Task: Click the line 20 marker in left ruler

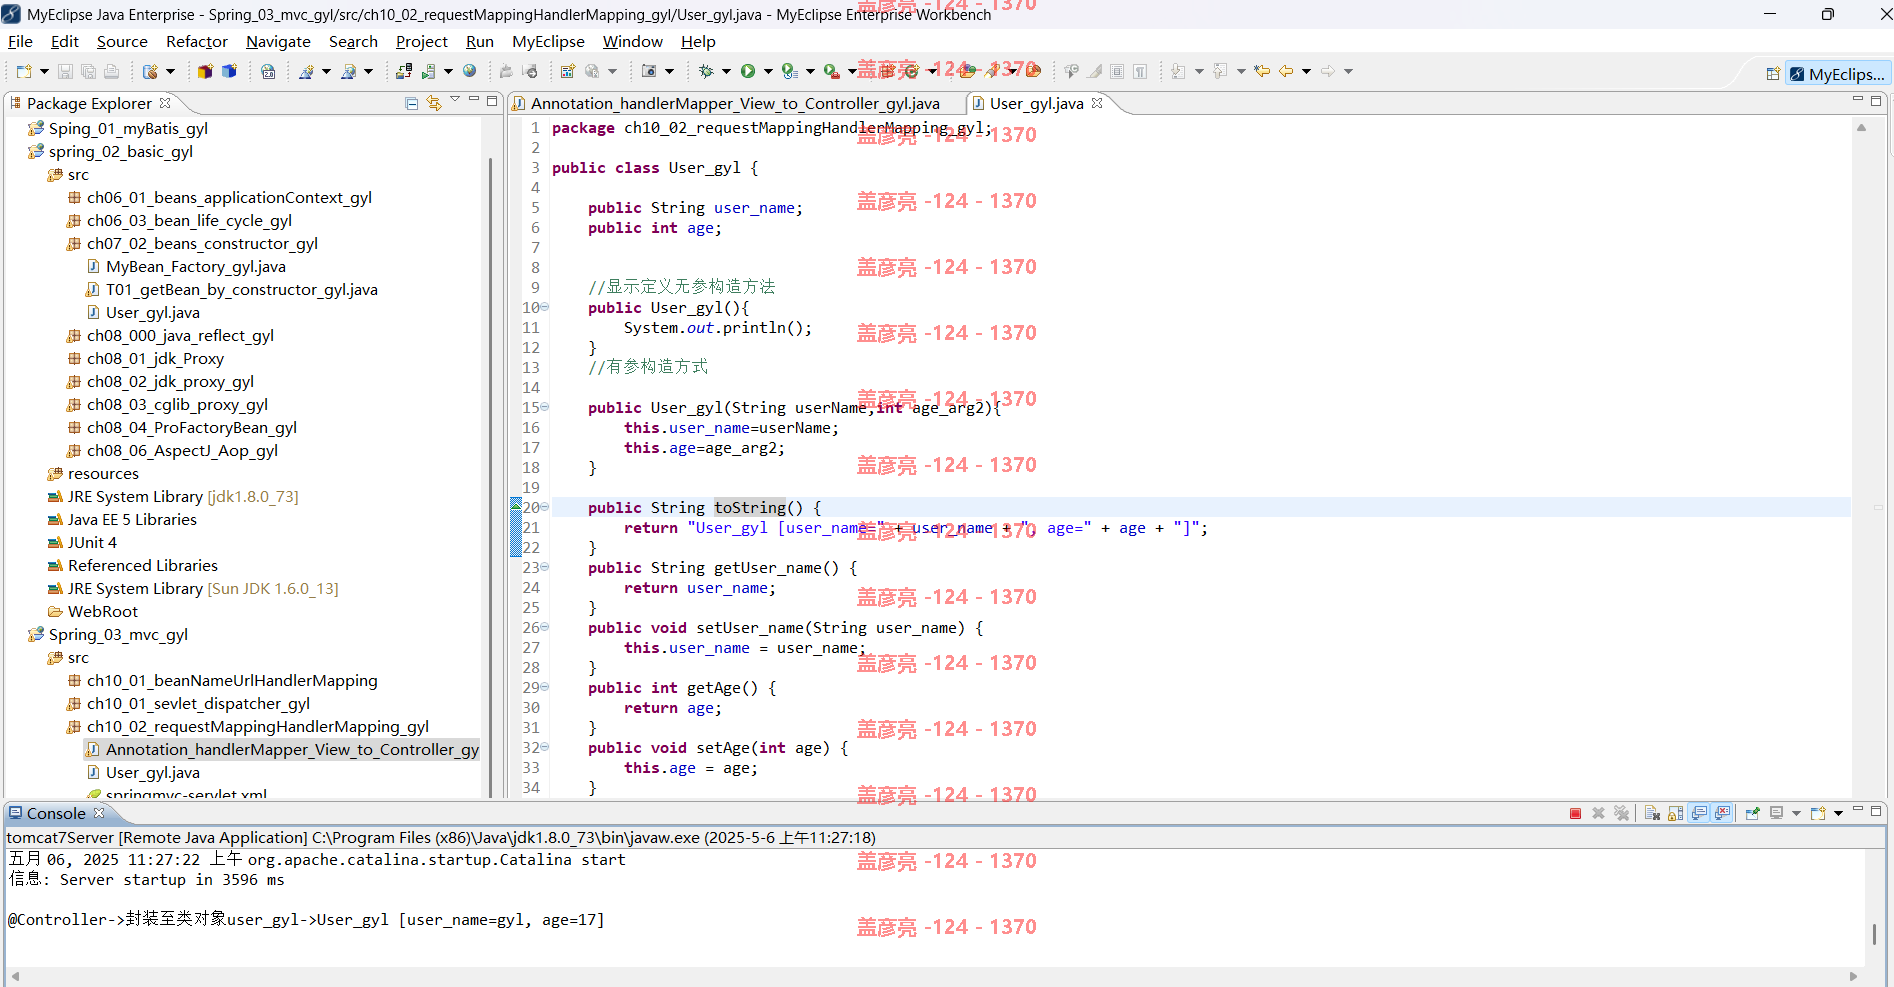Action: (x=516, y=507)
